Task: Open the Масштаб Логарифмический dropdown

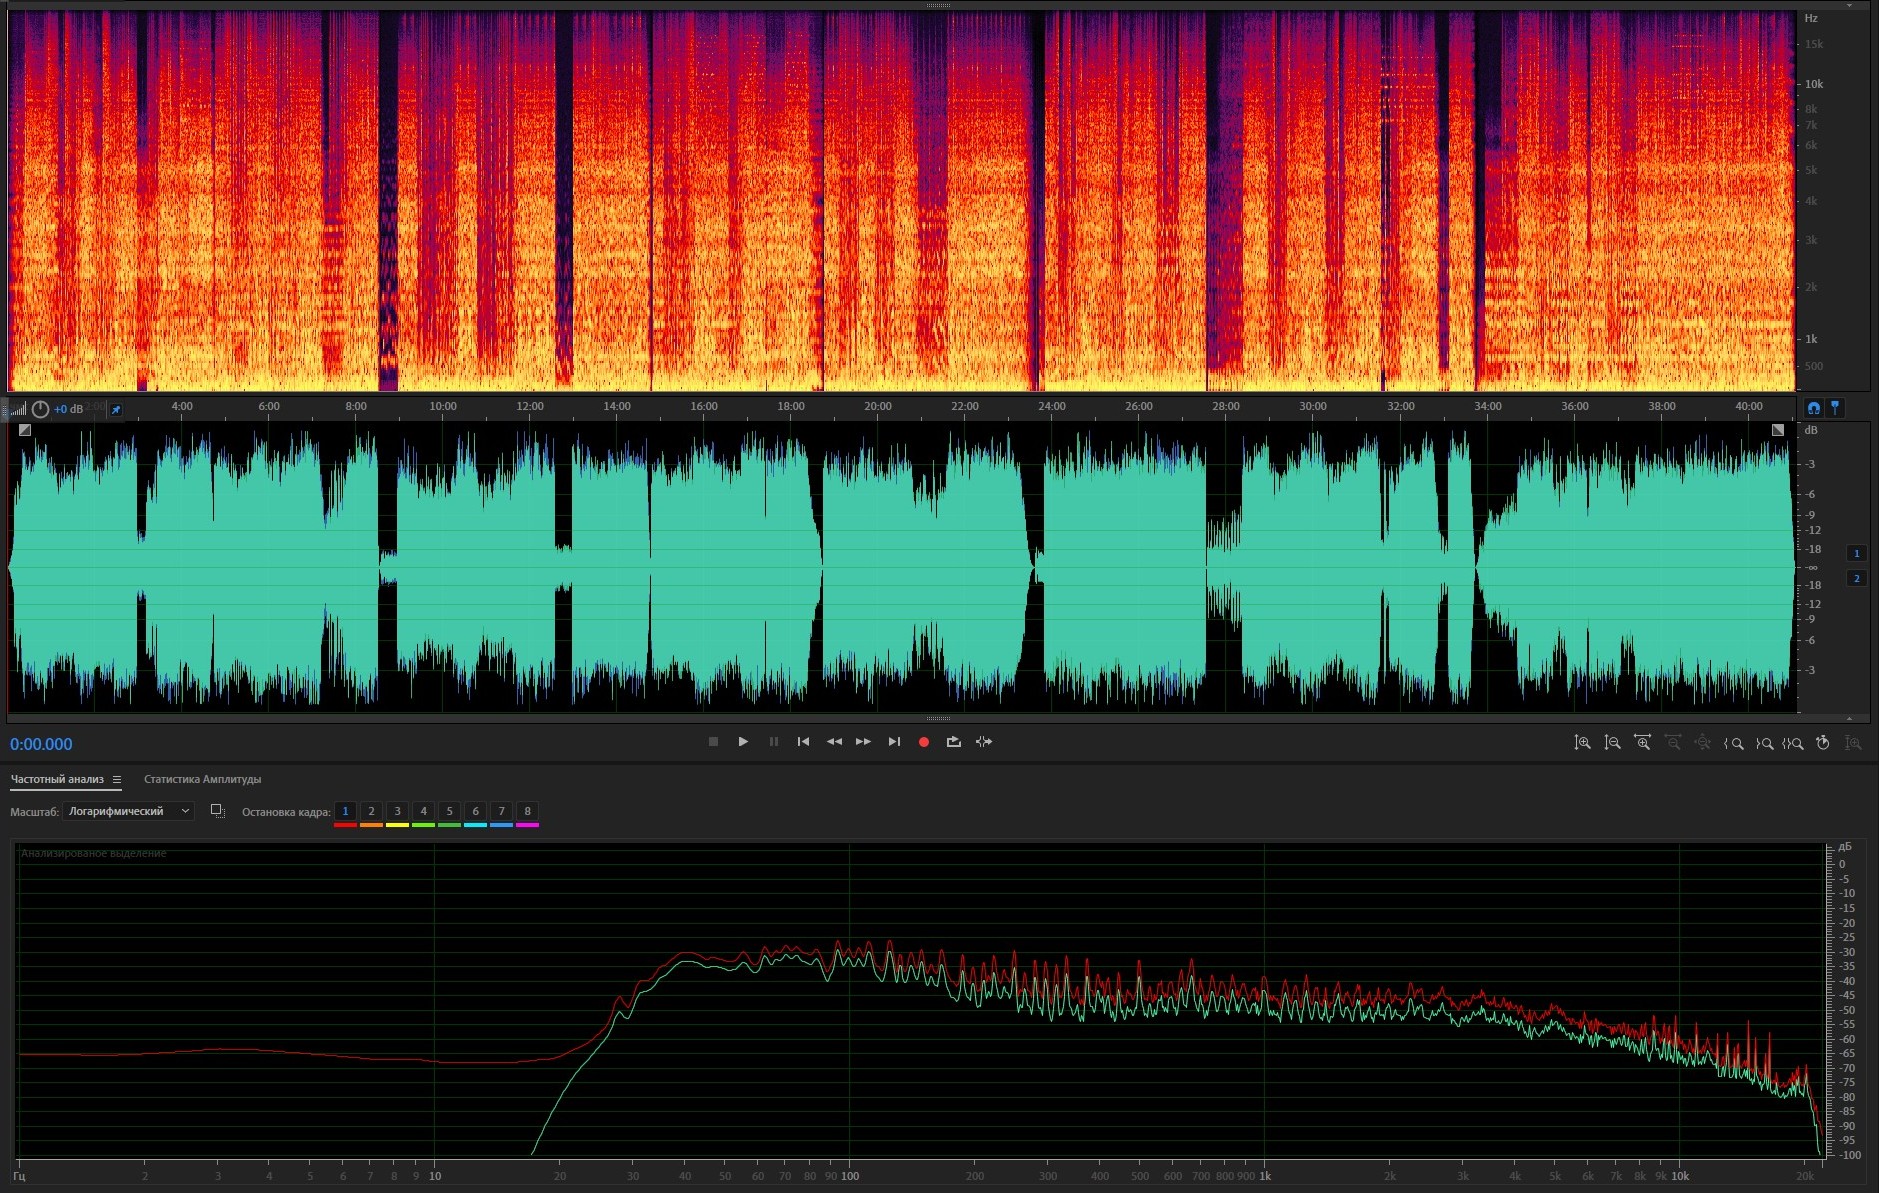Action: pyautogui.click(x=128, y=811)
